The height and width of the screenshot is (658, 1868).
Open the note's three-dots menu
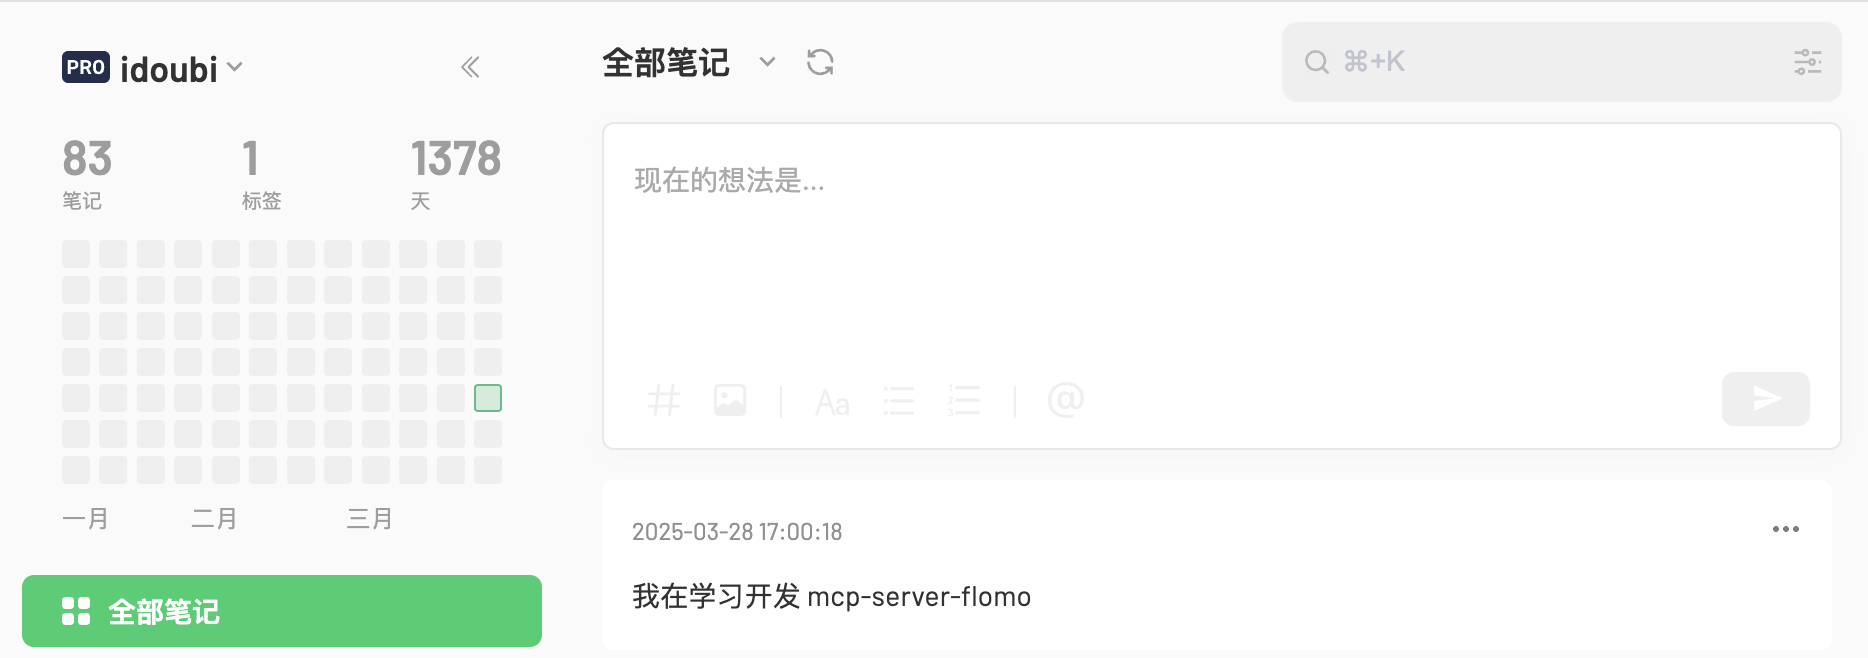1785,529
